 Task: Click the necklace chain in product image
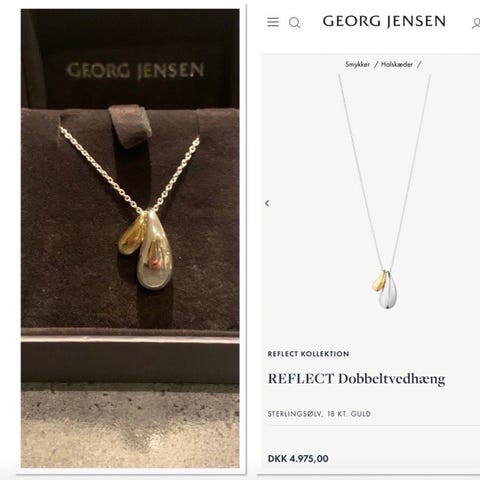pyautogui.click(x=384, y=173)
